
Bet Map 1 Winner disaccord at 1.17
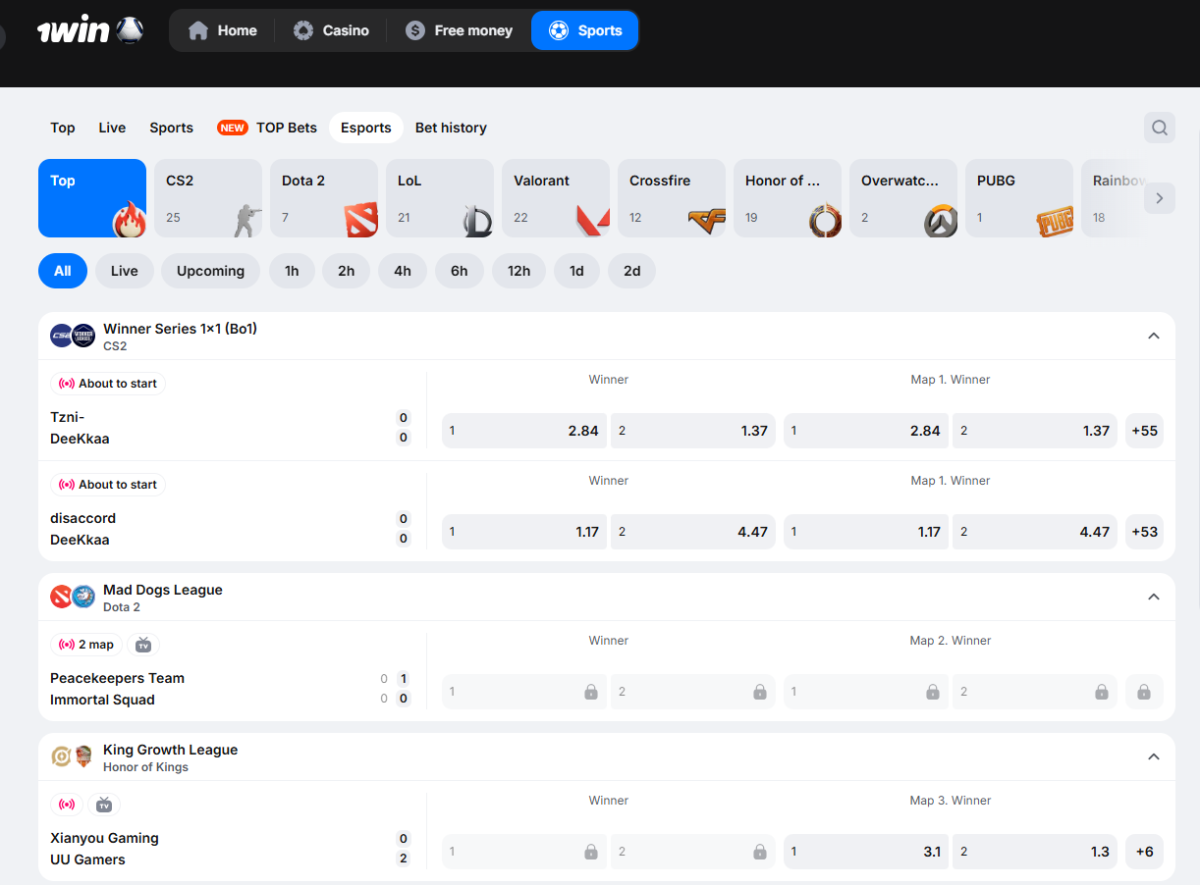click(x=866, y=532)
